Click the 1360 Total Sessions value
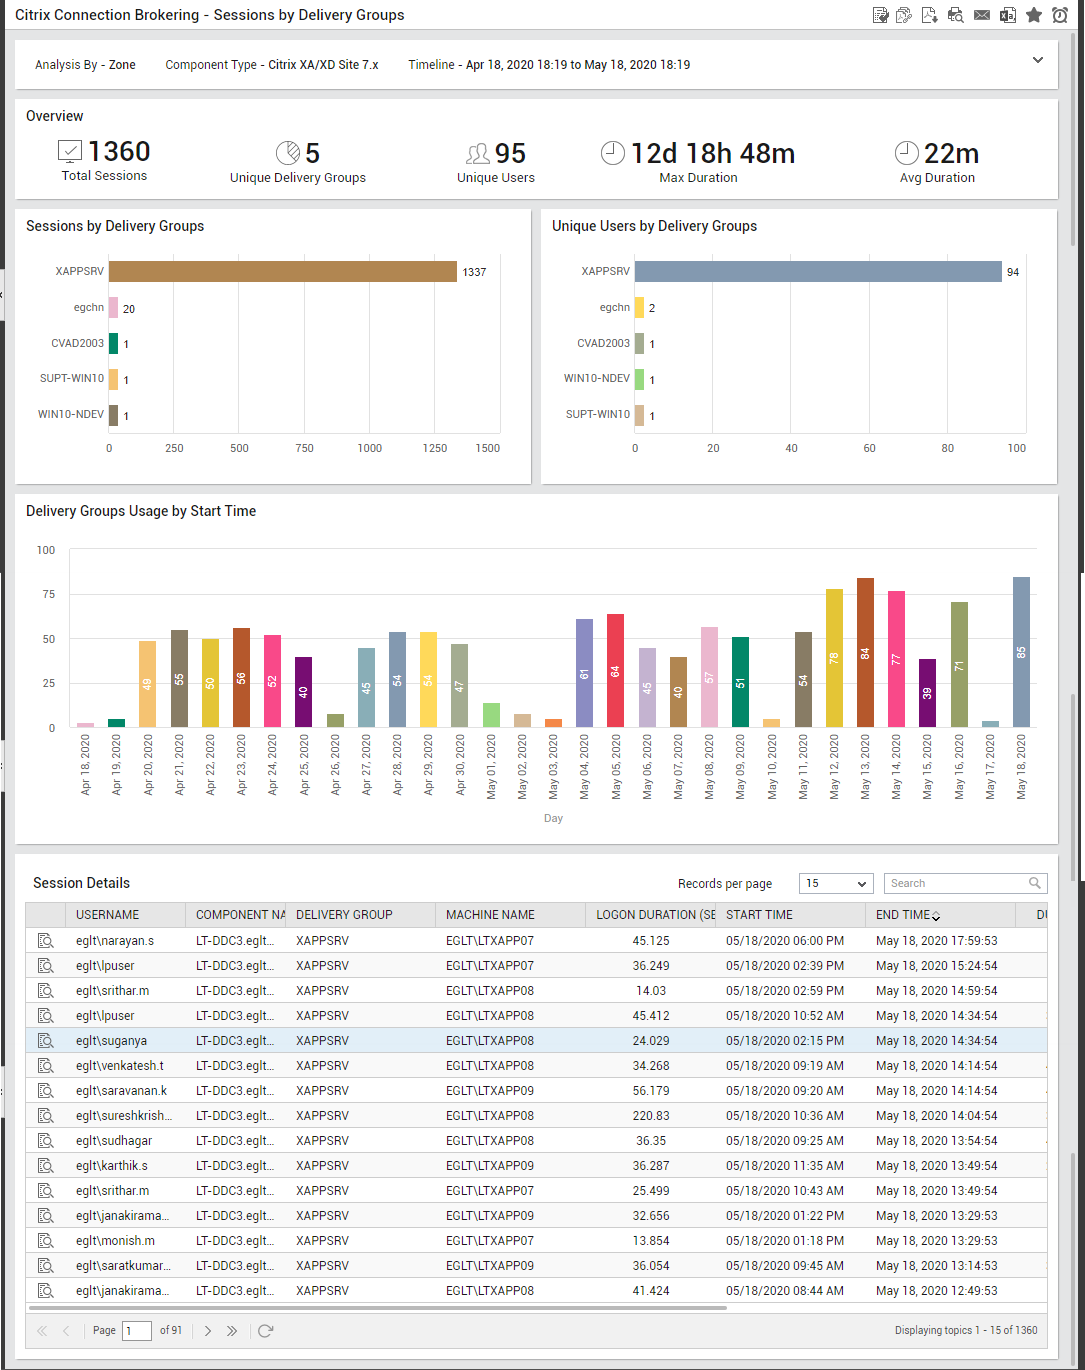 [119, 152]
